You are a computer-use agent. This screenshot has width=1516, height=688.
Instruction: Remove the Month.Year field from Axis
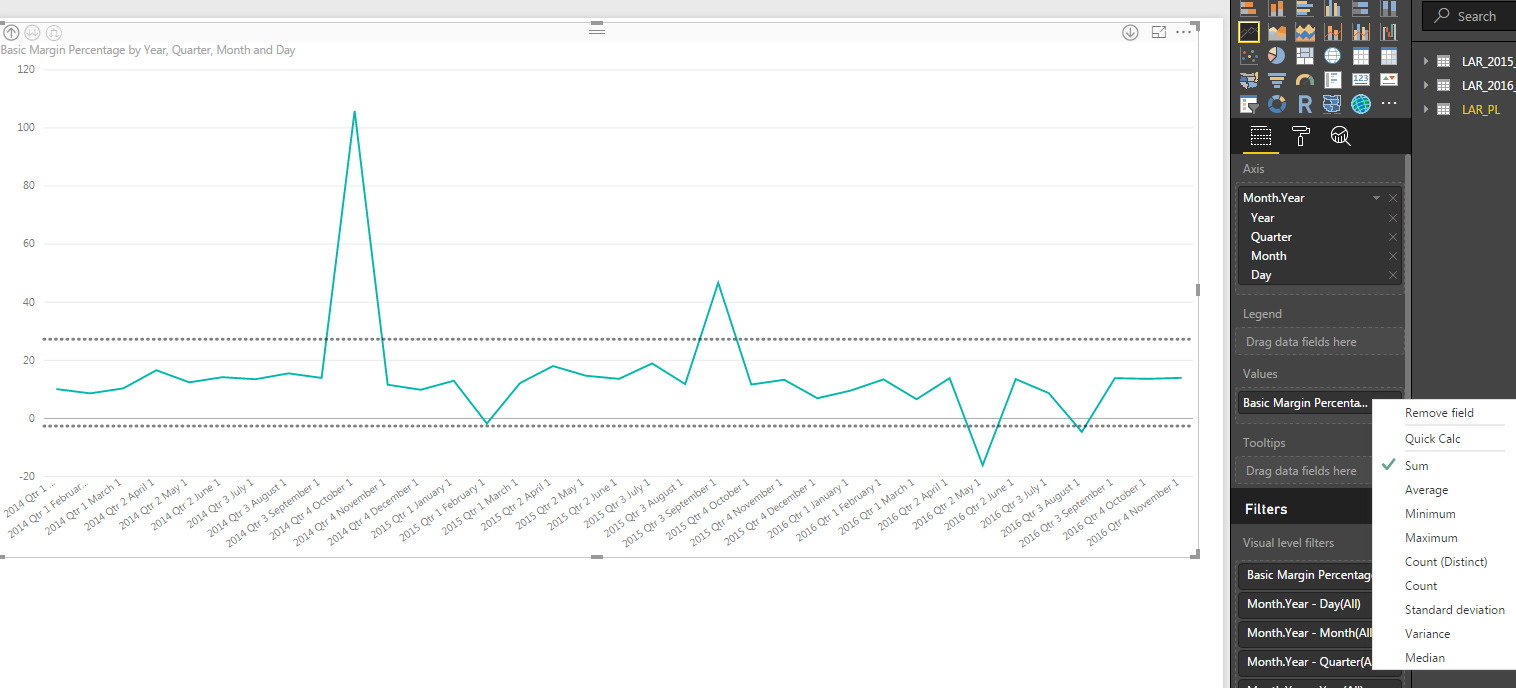point(1393,198)
